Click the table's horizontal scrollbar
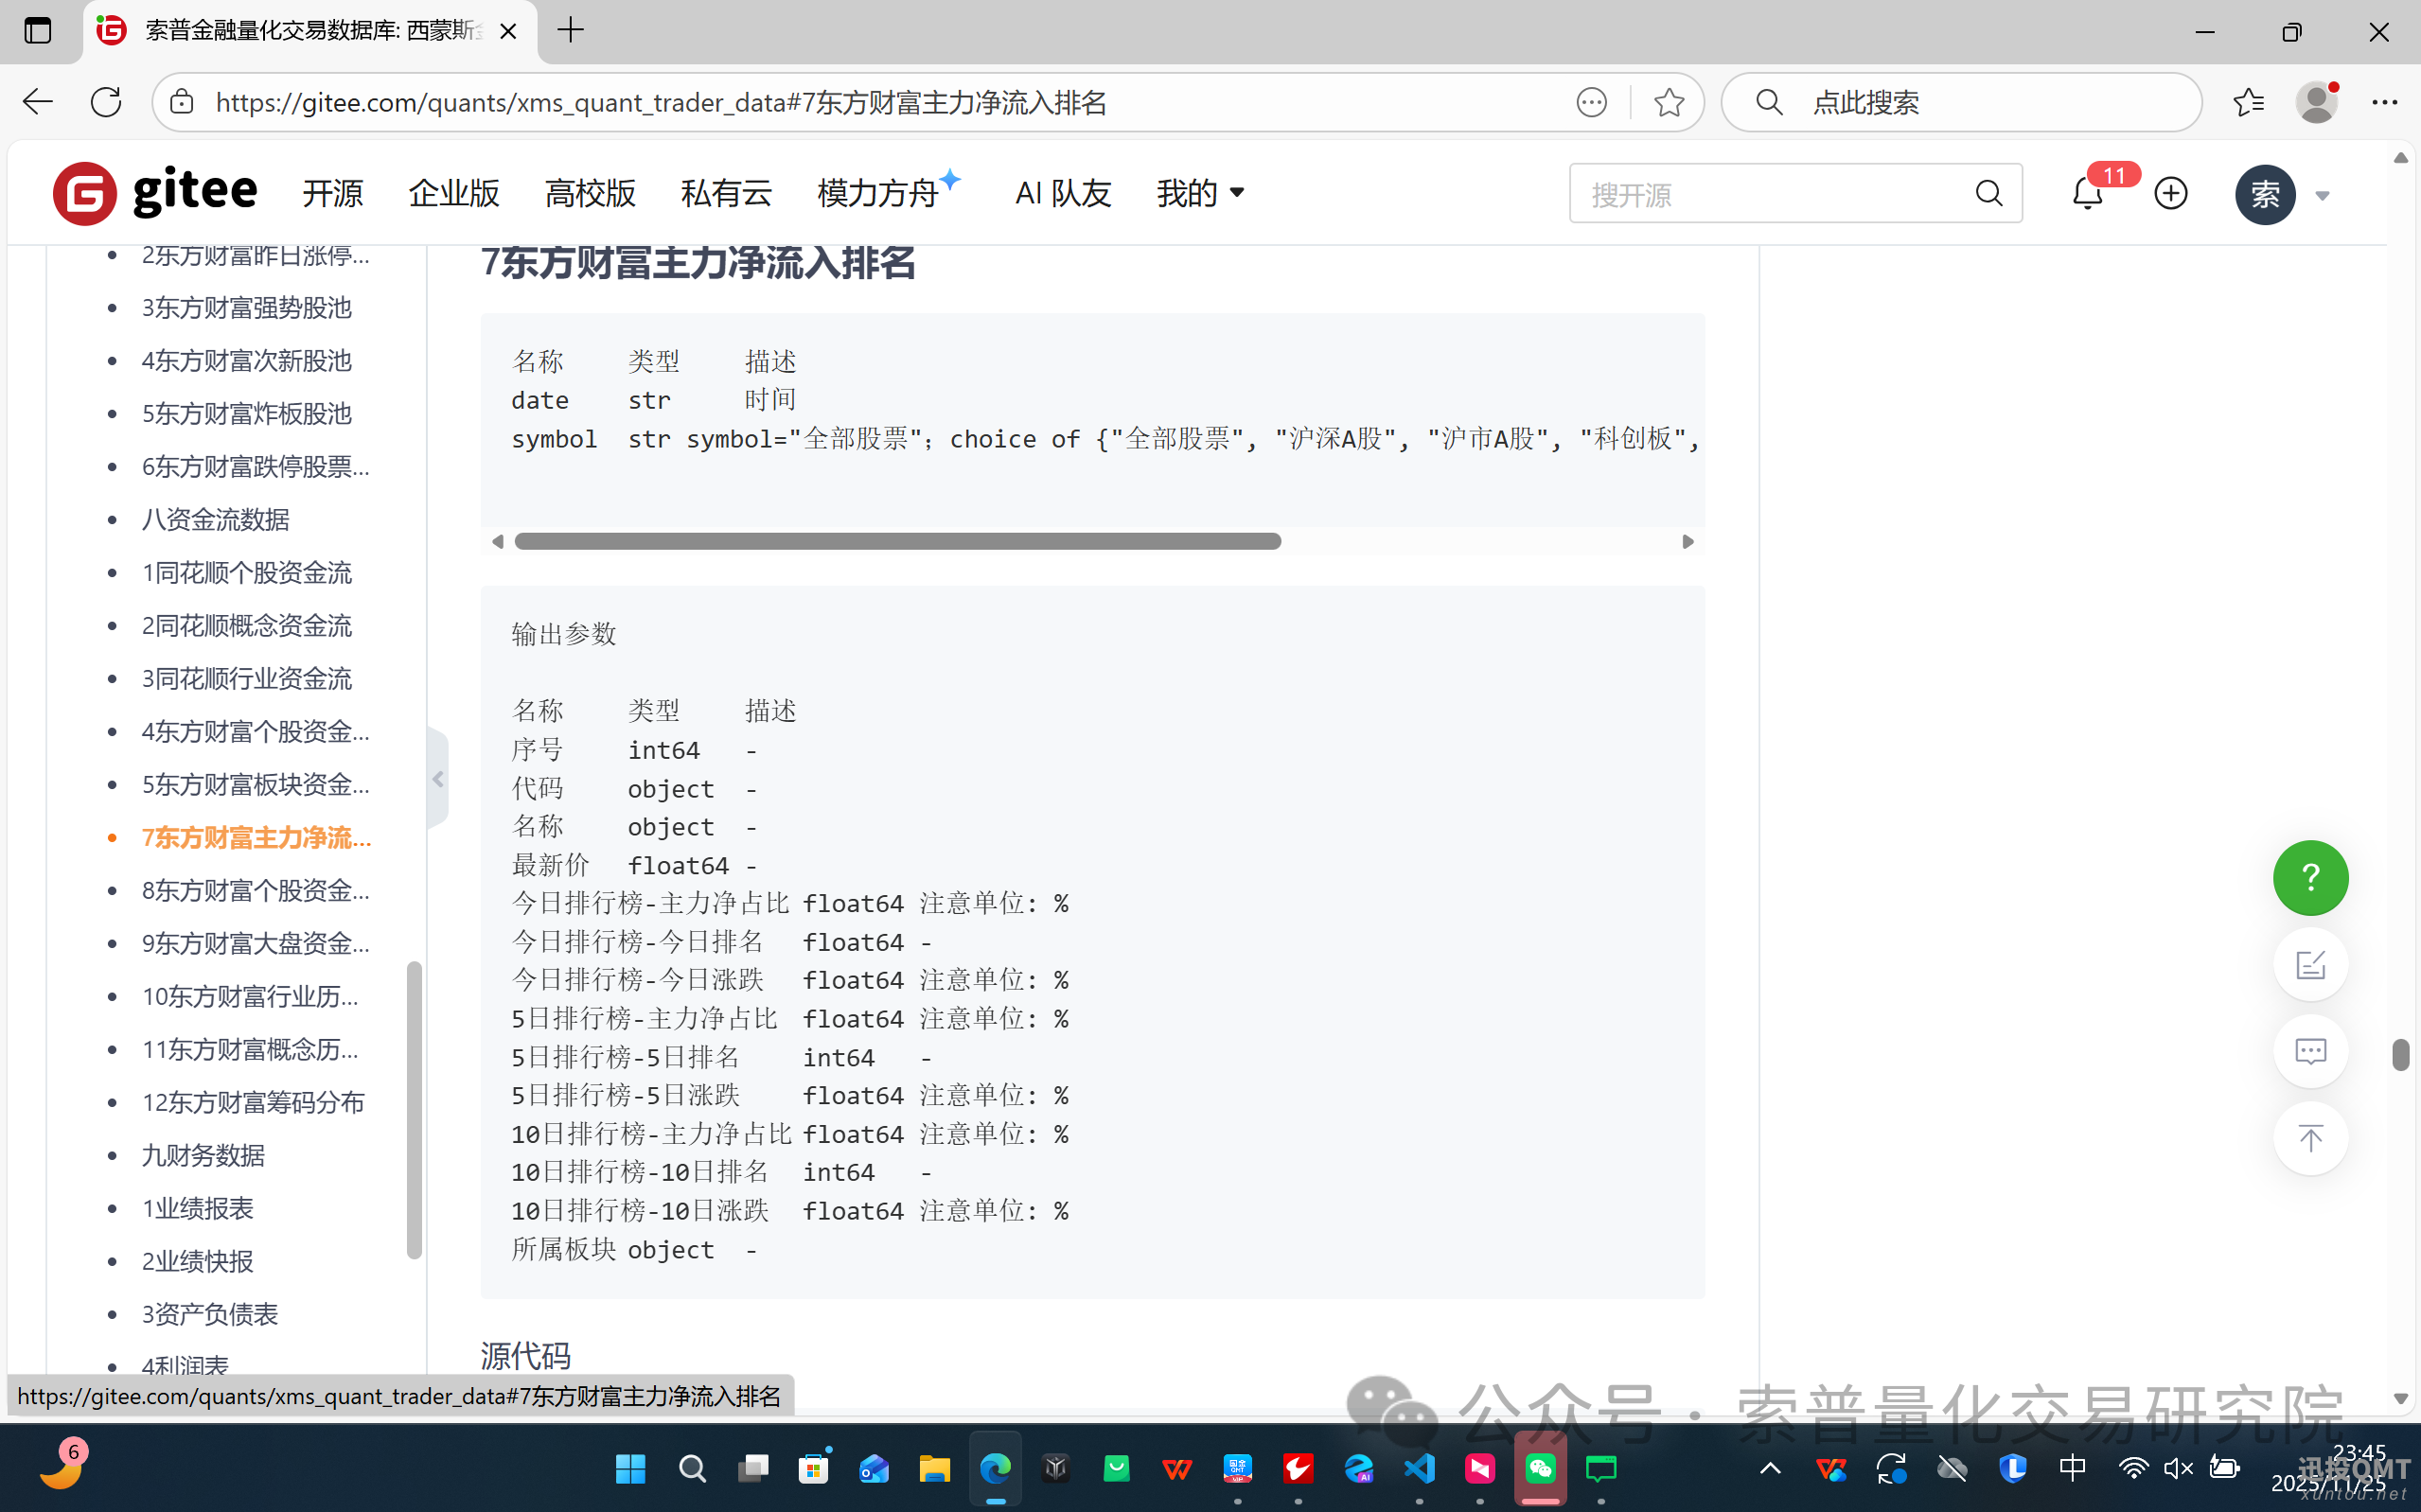 point(897,540)
